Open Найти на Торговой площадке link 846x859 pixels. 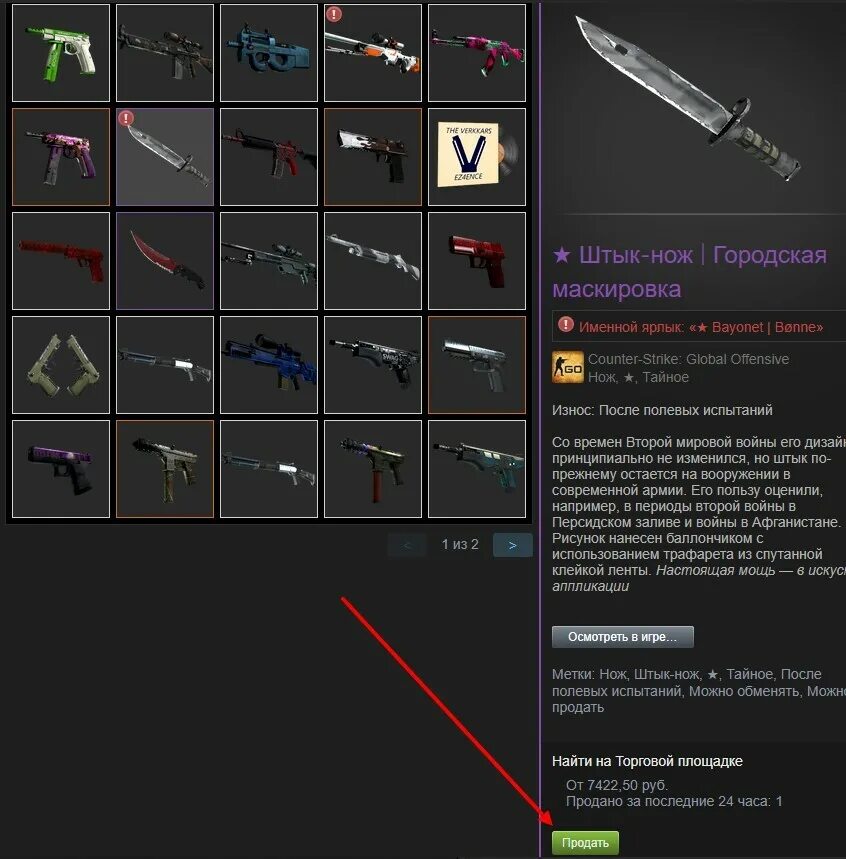pos(647,761)
